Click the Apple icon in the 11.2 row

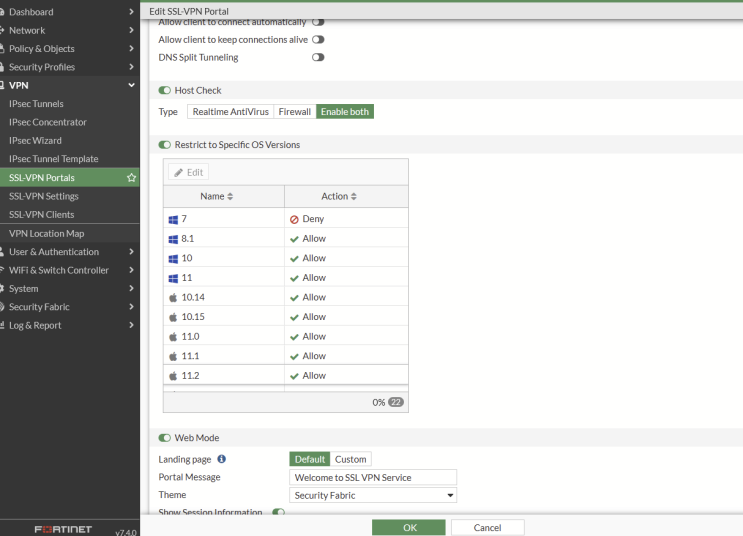click(x=173, y=376)
